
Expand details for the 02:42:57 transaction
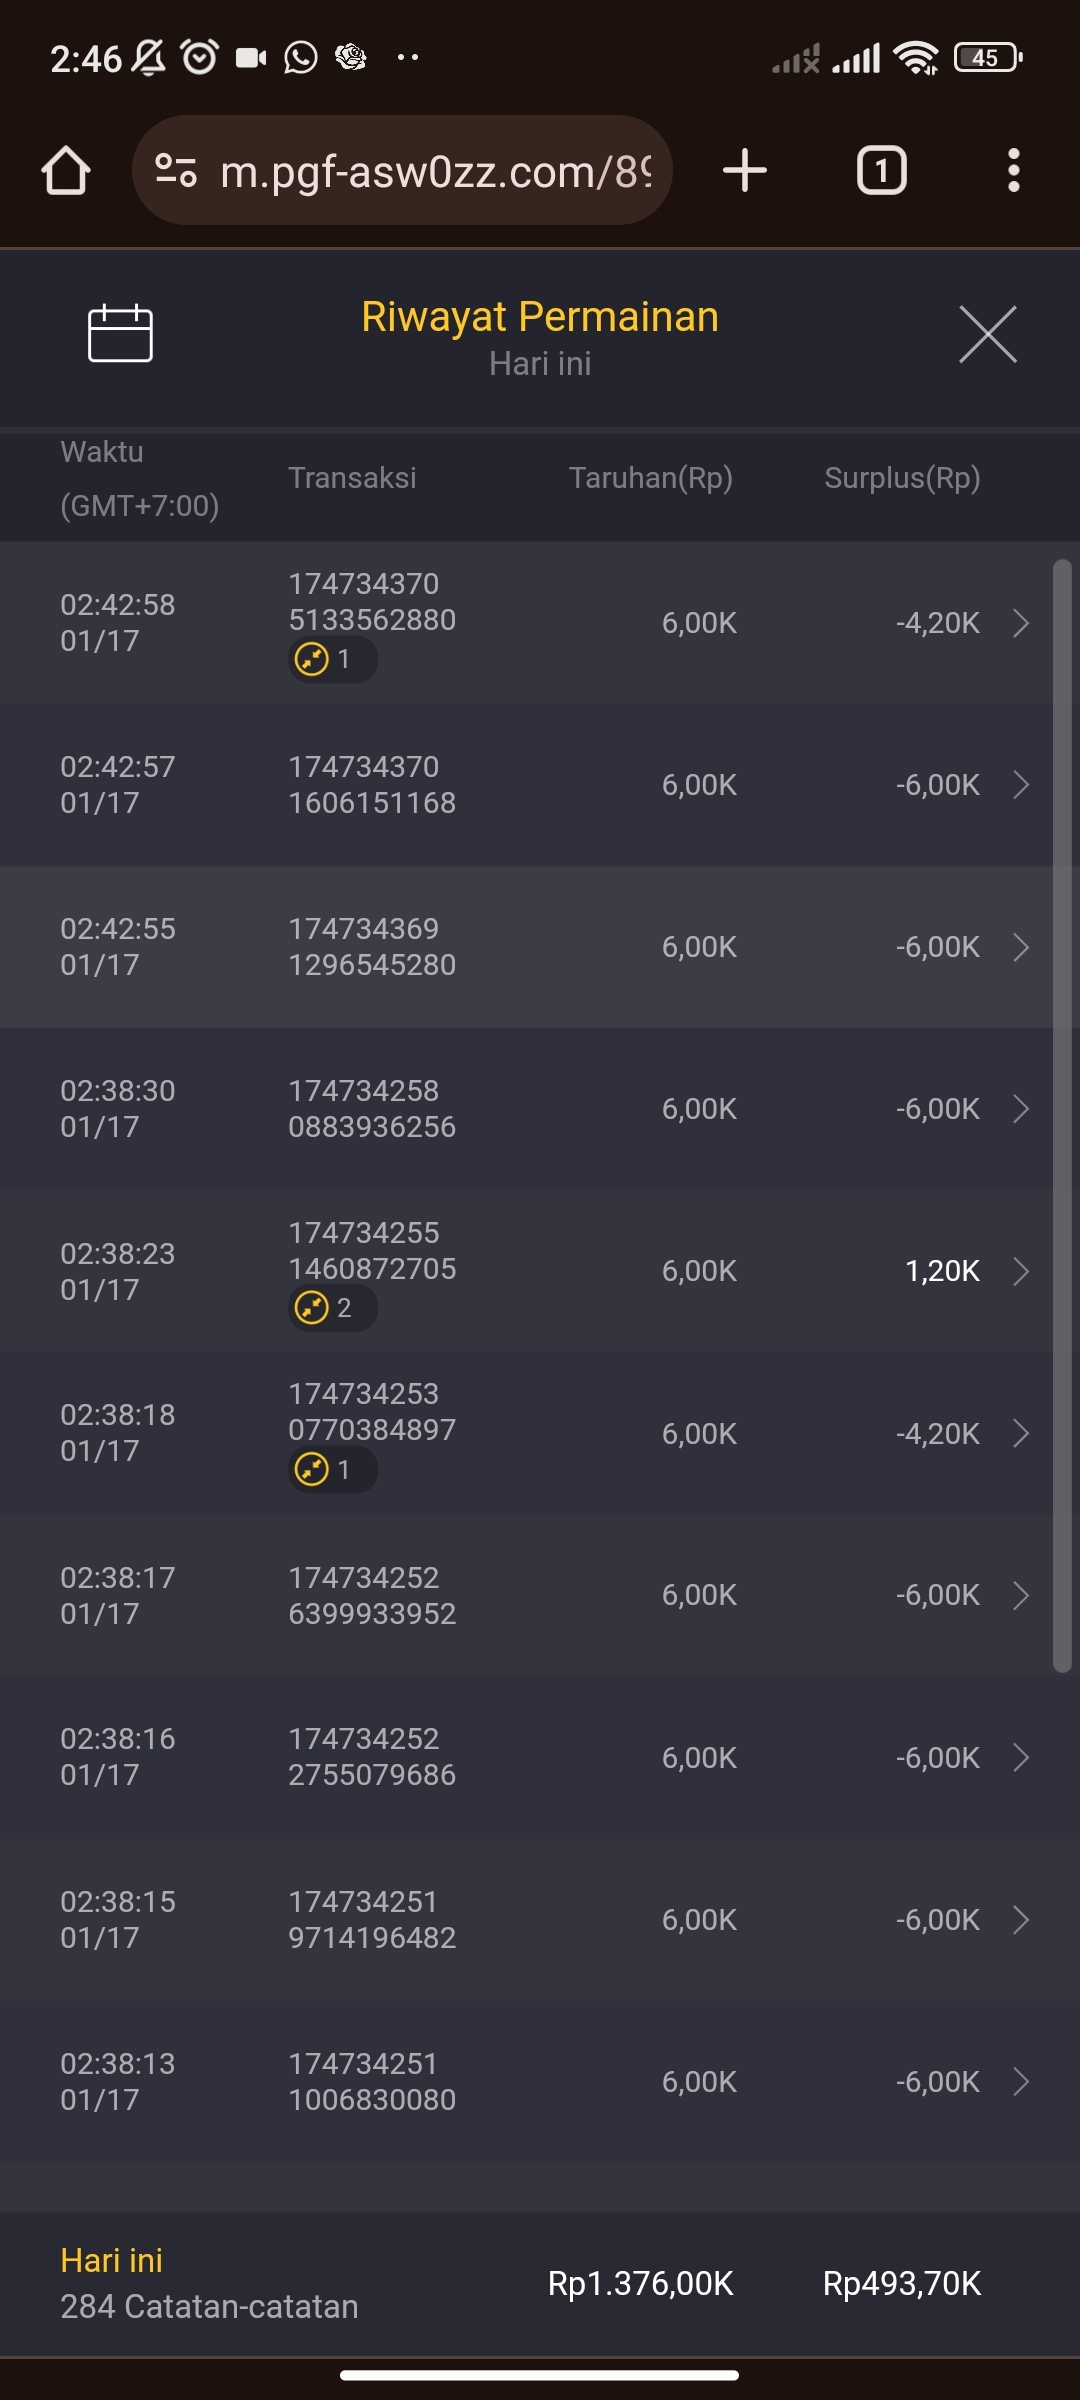point(1020,785)
